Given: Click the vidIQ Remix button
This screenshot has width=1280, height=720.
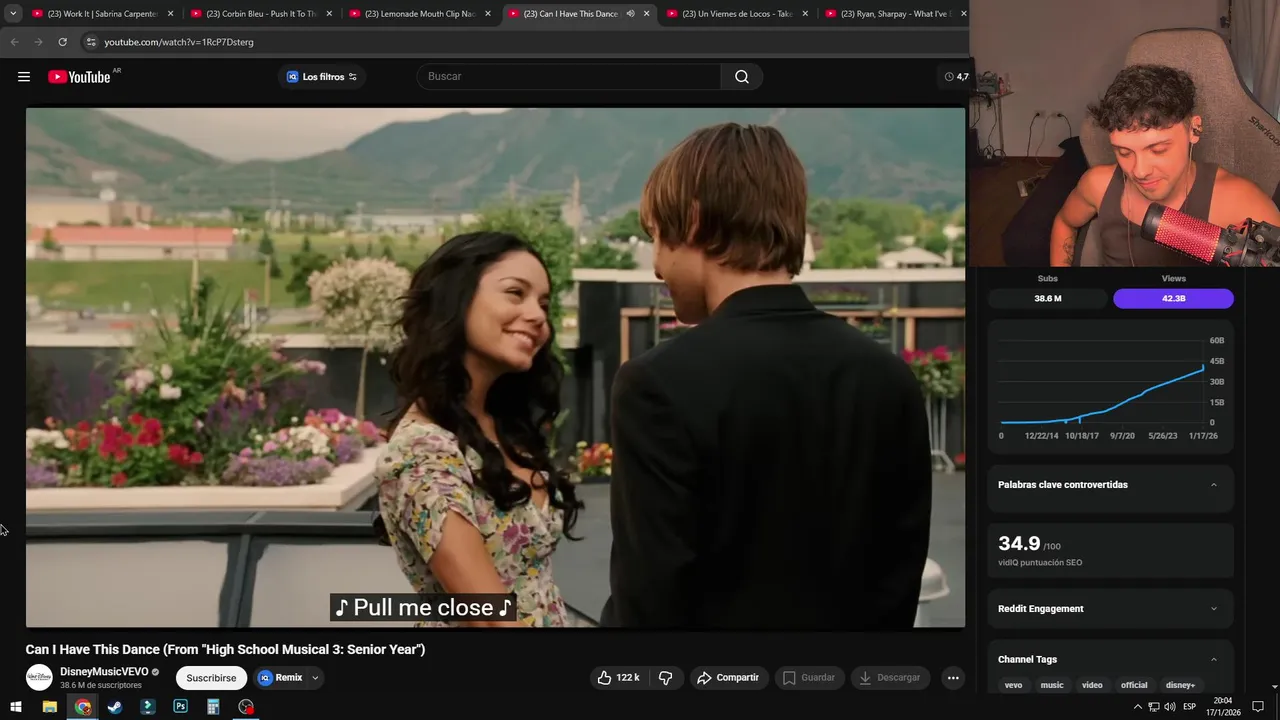Looking at the screenshot, I should [280, 678].
